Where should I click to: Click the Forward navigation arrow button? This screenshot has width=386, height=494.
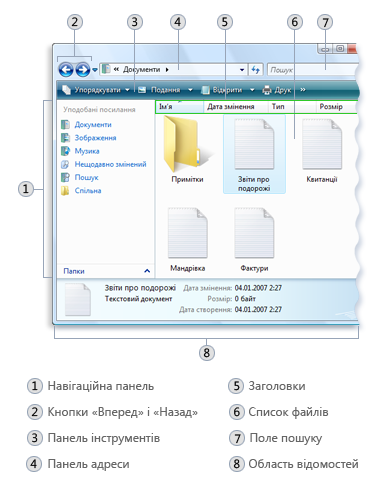(x=83, y=70)
